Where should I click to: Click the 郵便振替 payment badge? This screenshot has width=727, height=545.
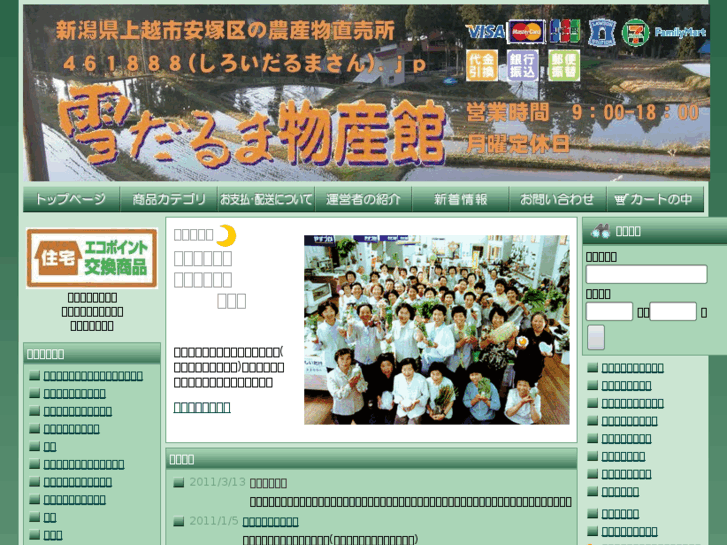(564, 65)
